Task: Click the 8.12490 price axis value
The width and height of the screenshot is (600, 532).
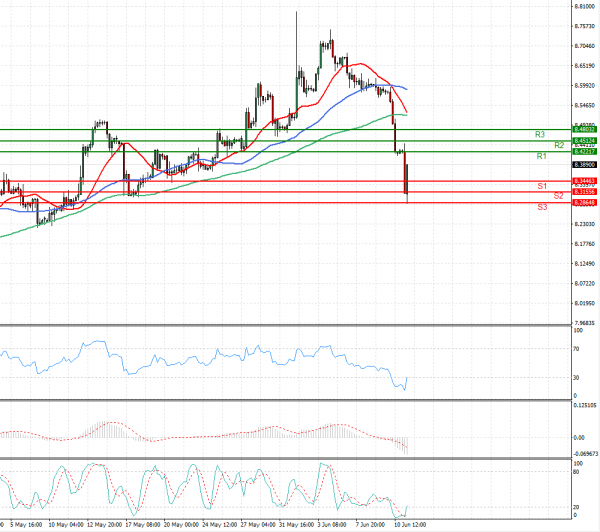Action: click(x=585, y=264)
